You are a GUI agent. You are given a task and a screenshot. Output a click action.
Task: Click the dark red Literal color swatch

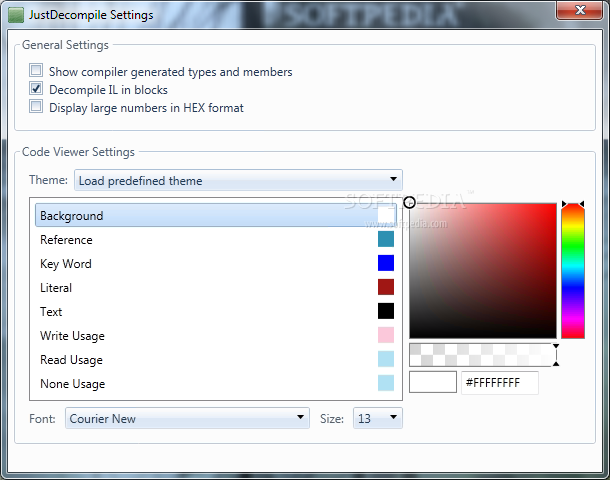[386, 287]
